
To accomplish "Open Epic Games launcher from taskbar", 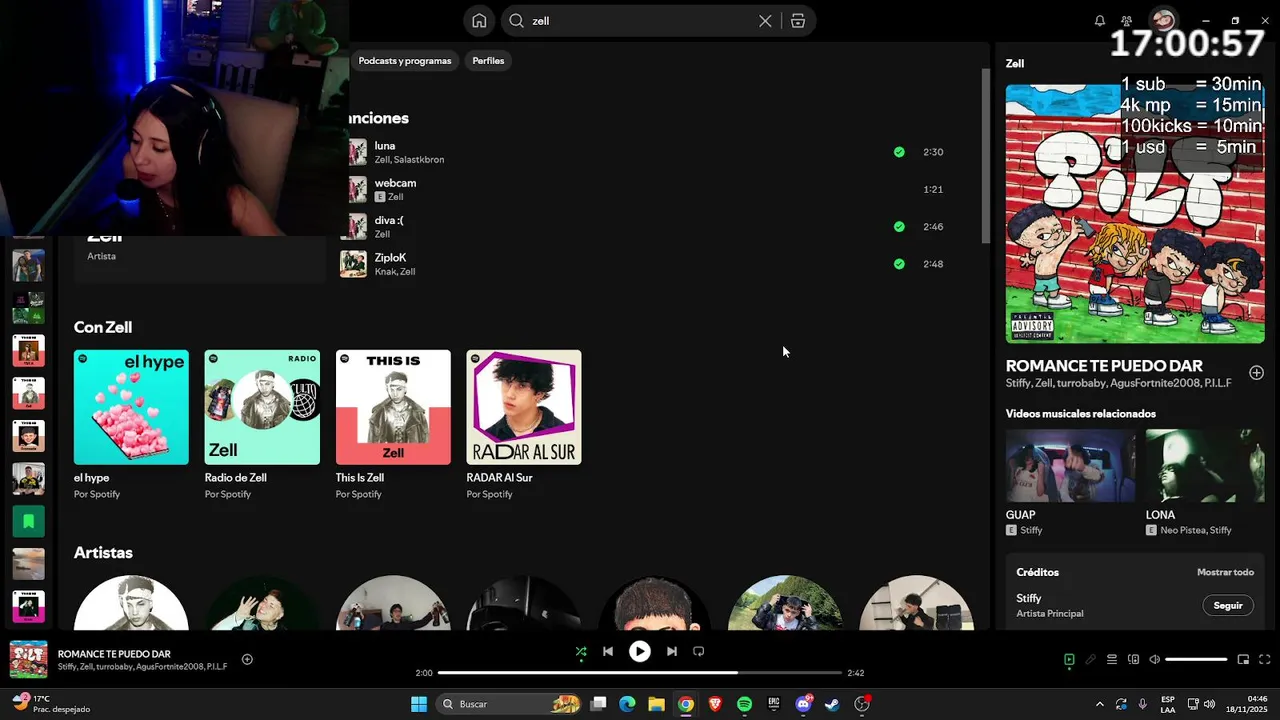I will (x=773, y=704).
